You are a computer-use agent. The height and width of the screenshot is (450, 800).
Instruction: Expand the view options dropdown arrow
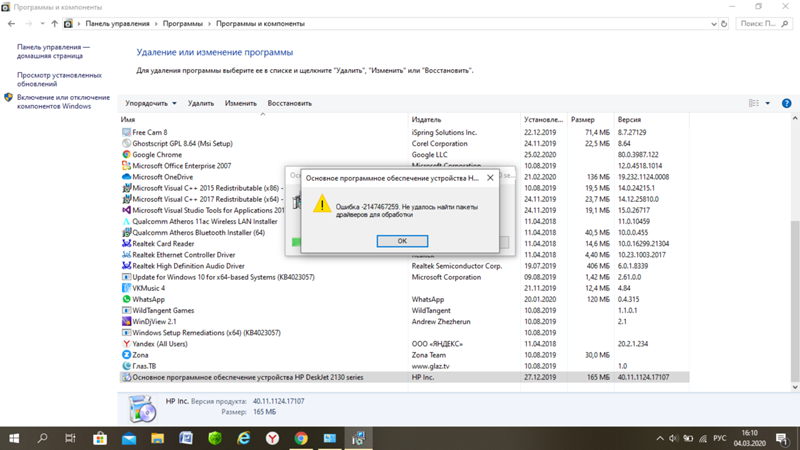[767, 103]
